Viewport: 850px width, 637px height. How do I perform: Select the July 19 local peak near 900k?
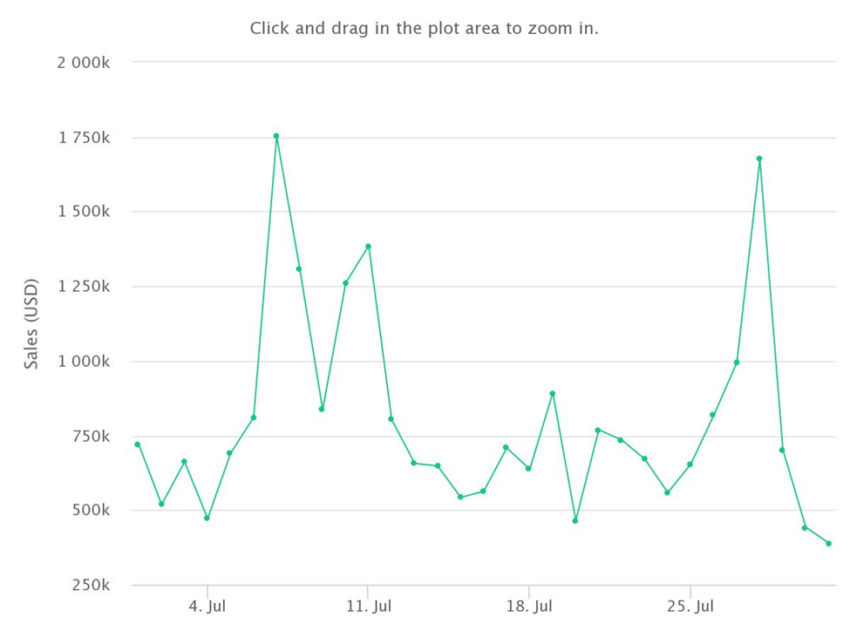tap(553, 394)
